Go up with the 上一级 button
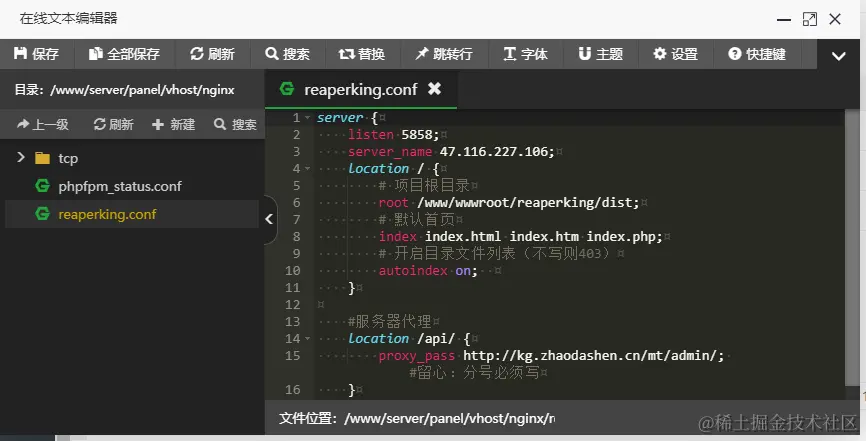Viewport: 866px width, 441px height. [x=43, y=124]
